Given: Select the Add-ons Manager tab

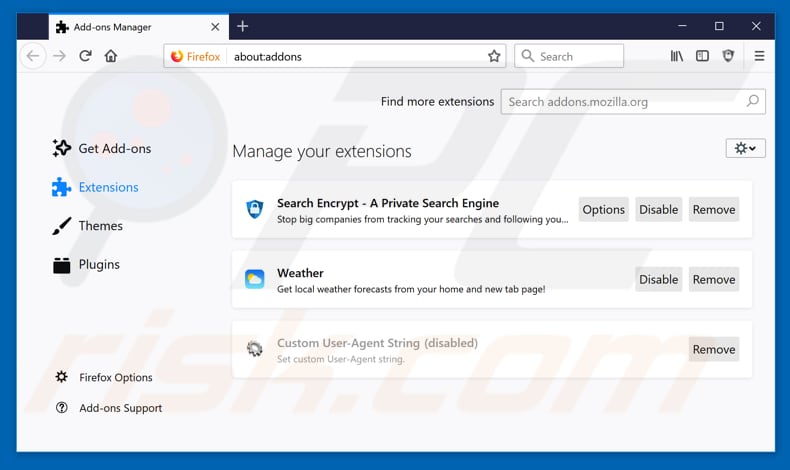Looking at the screenshot, I should [138, 27].
